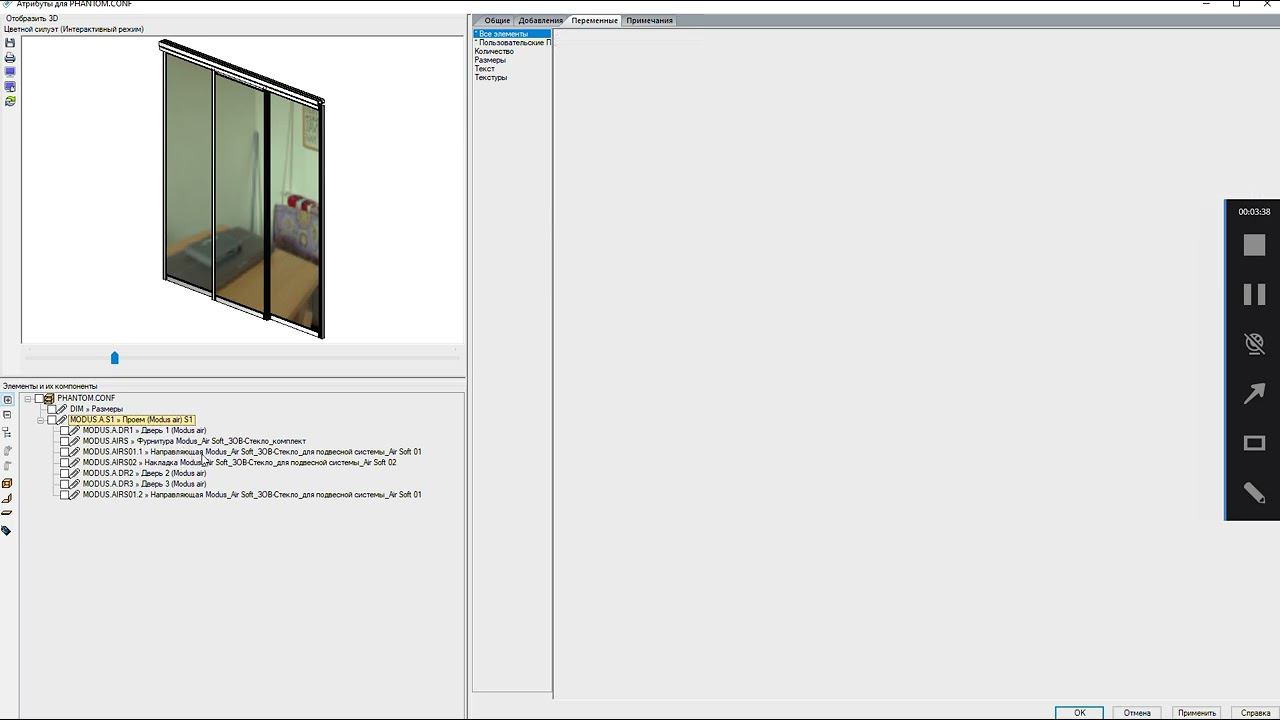Select the arrow drawing tool in recorder
Screen dimensions: 1280x720
(1254, 393)
